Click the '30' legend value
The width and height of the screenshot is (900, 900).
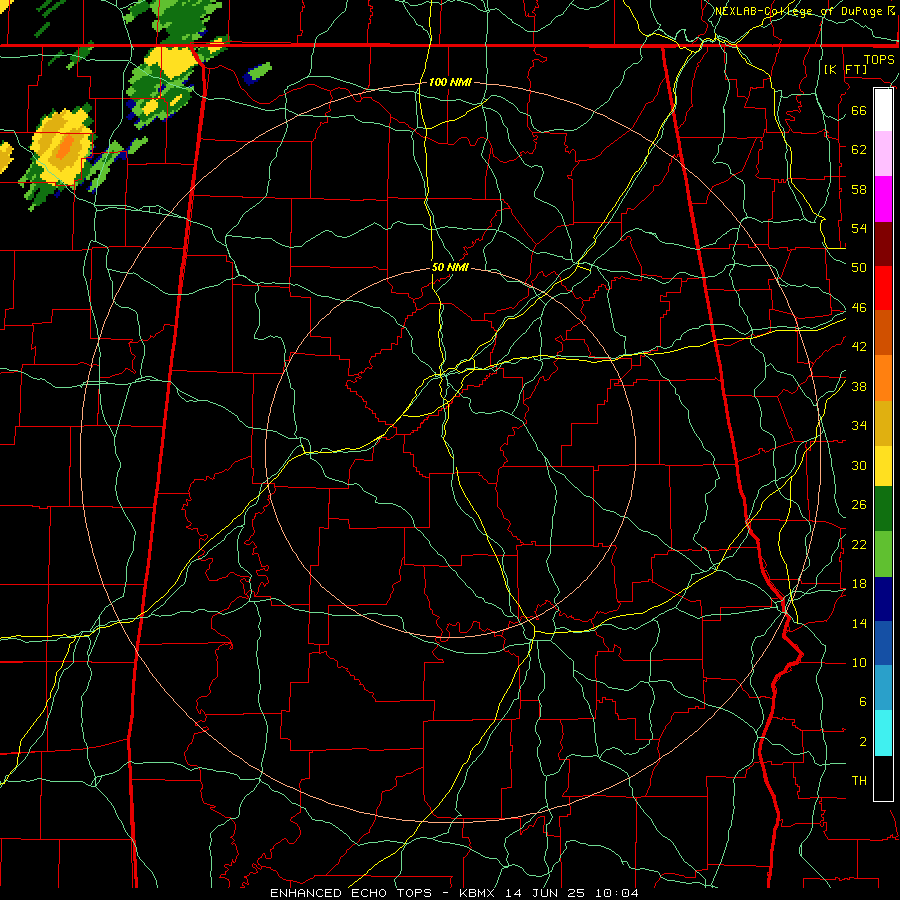(x=859, y=465)
